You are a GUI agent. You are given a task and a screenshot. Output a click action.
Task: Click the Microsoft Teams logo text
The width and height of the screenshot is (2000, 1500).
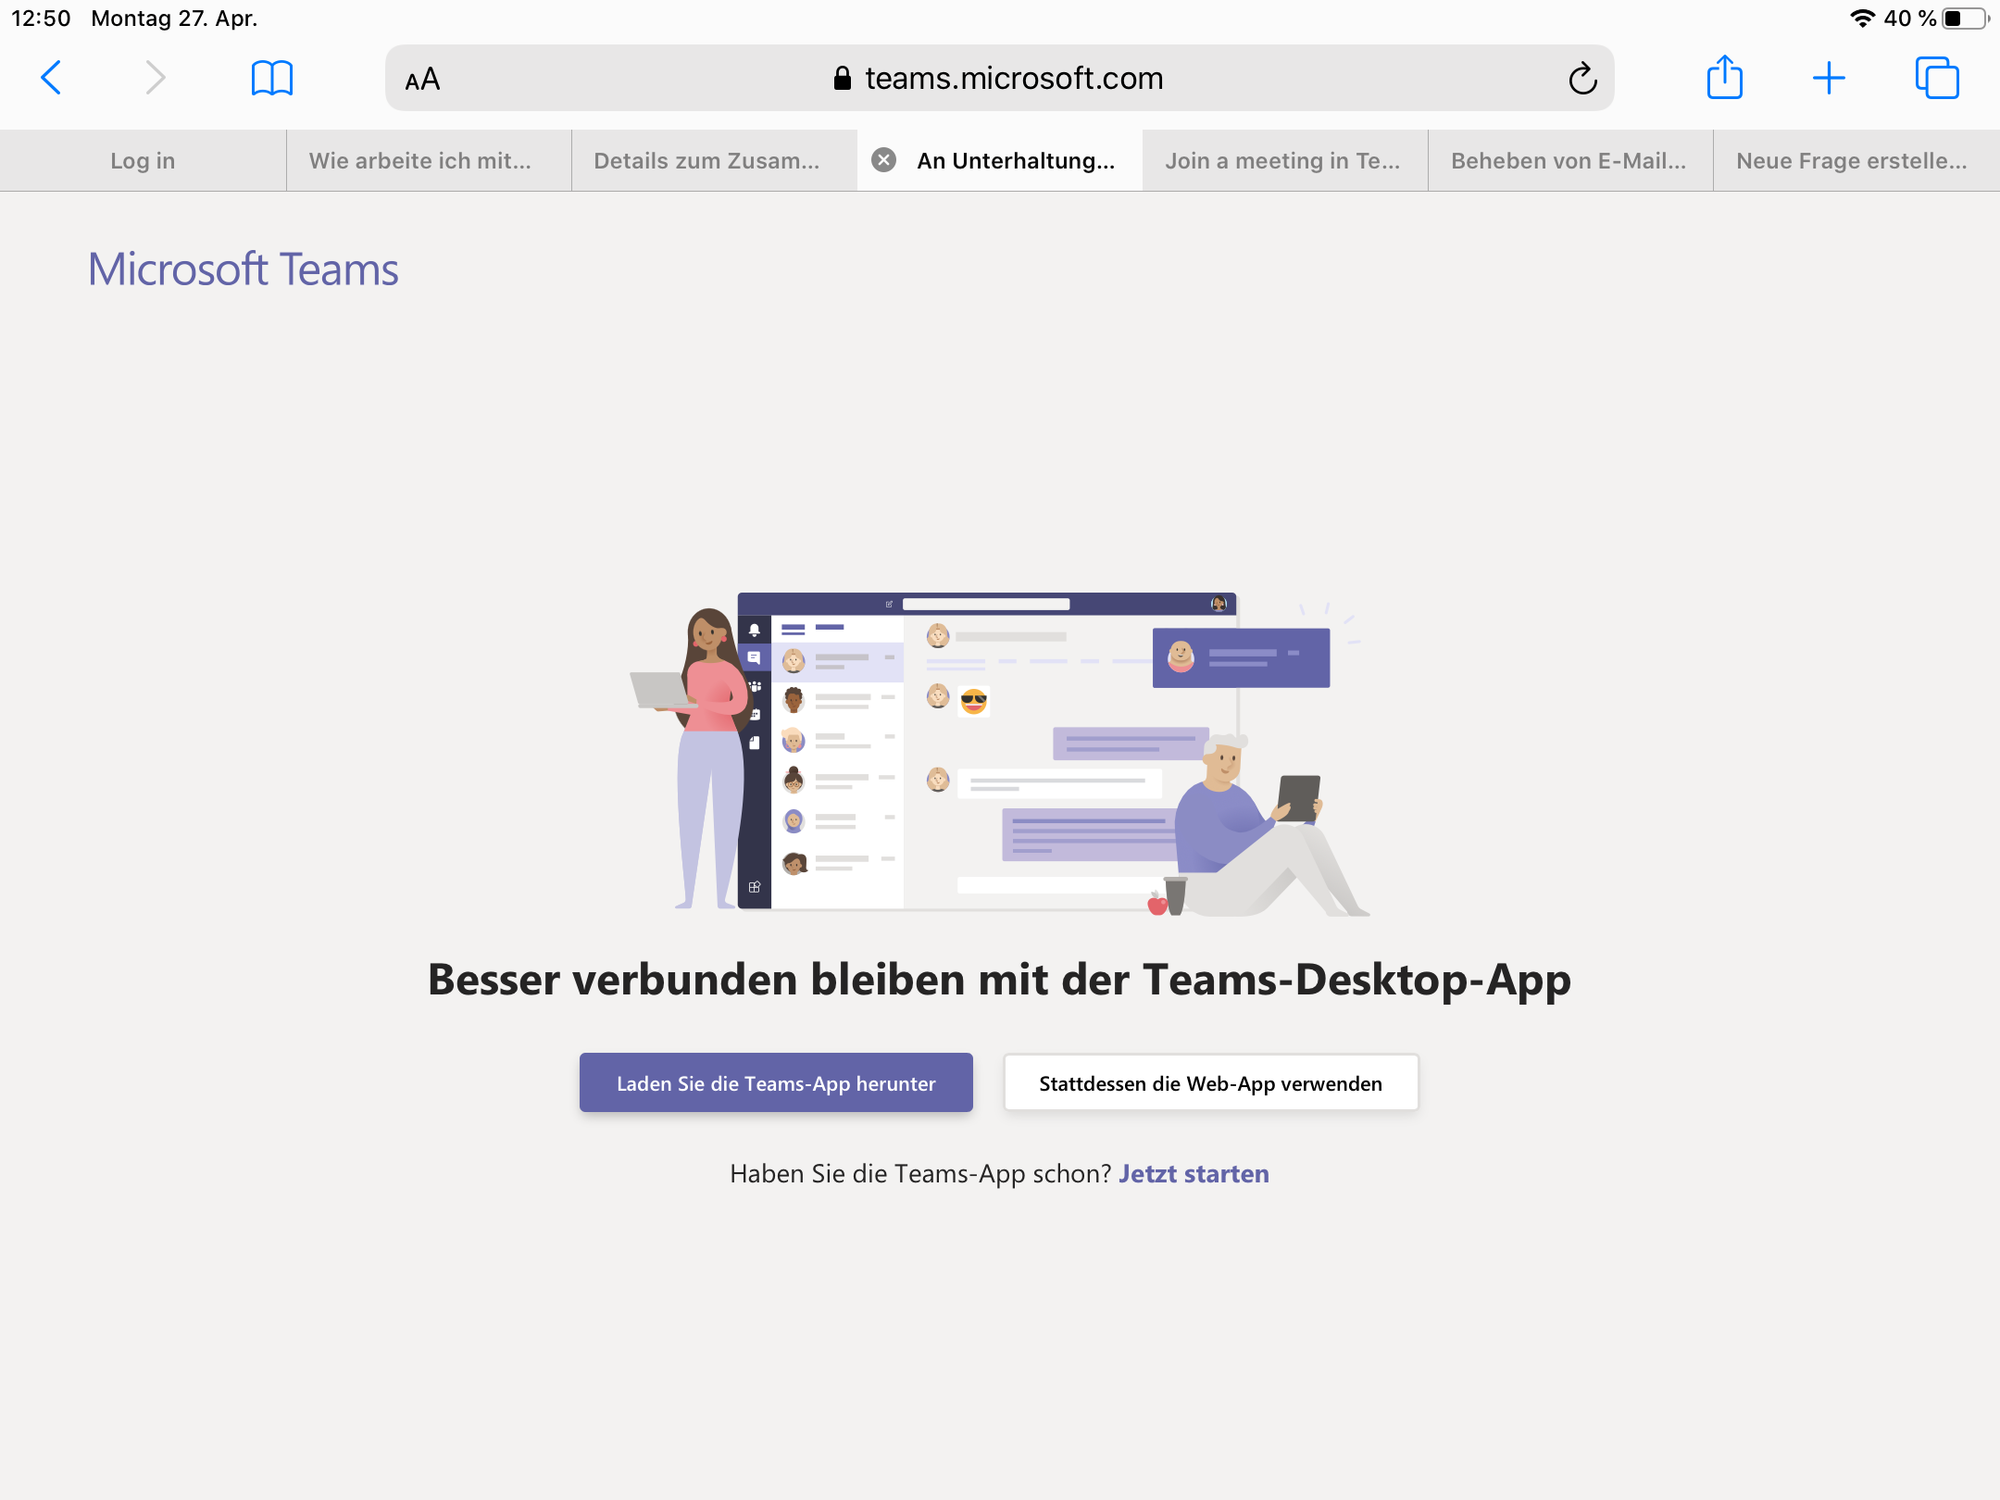[243, 269]
